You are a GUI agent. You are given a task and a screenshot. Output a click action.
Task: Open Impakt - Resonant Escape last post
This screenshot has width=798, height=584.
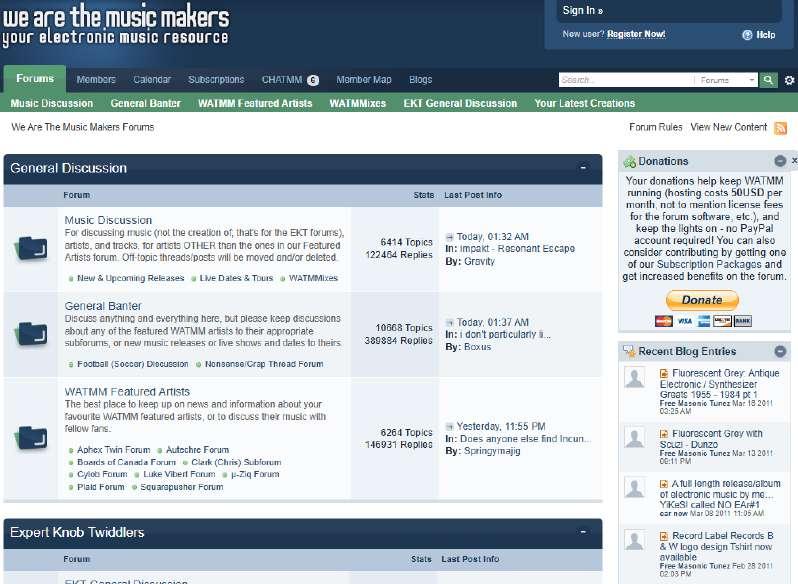click(x=518, y=249)
